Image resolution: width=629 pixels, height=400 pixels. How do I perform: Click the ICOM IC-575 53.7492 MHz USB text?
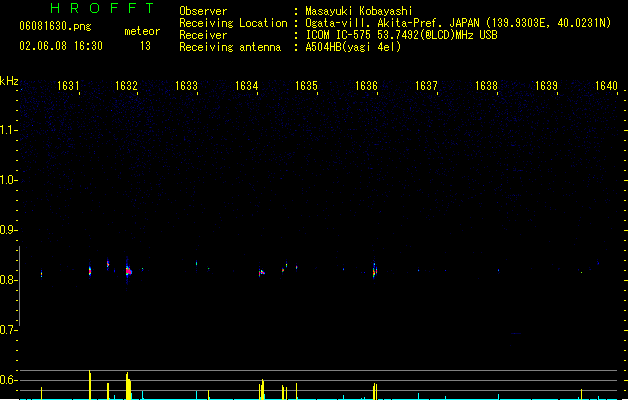[402, 35]
